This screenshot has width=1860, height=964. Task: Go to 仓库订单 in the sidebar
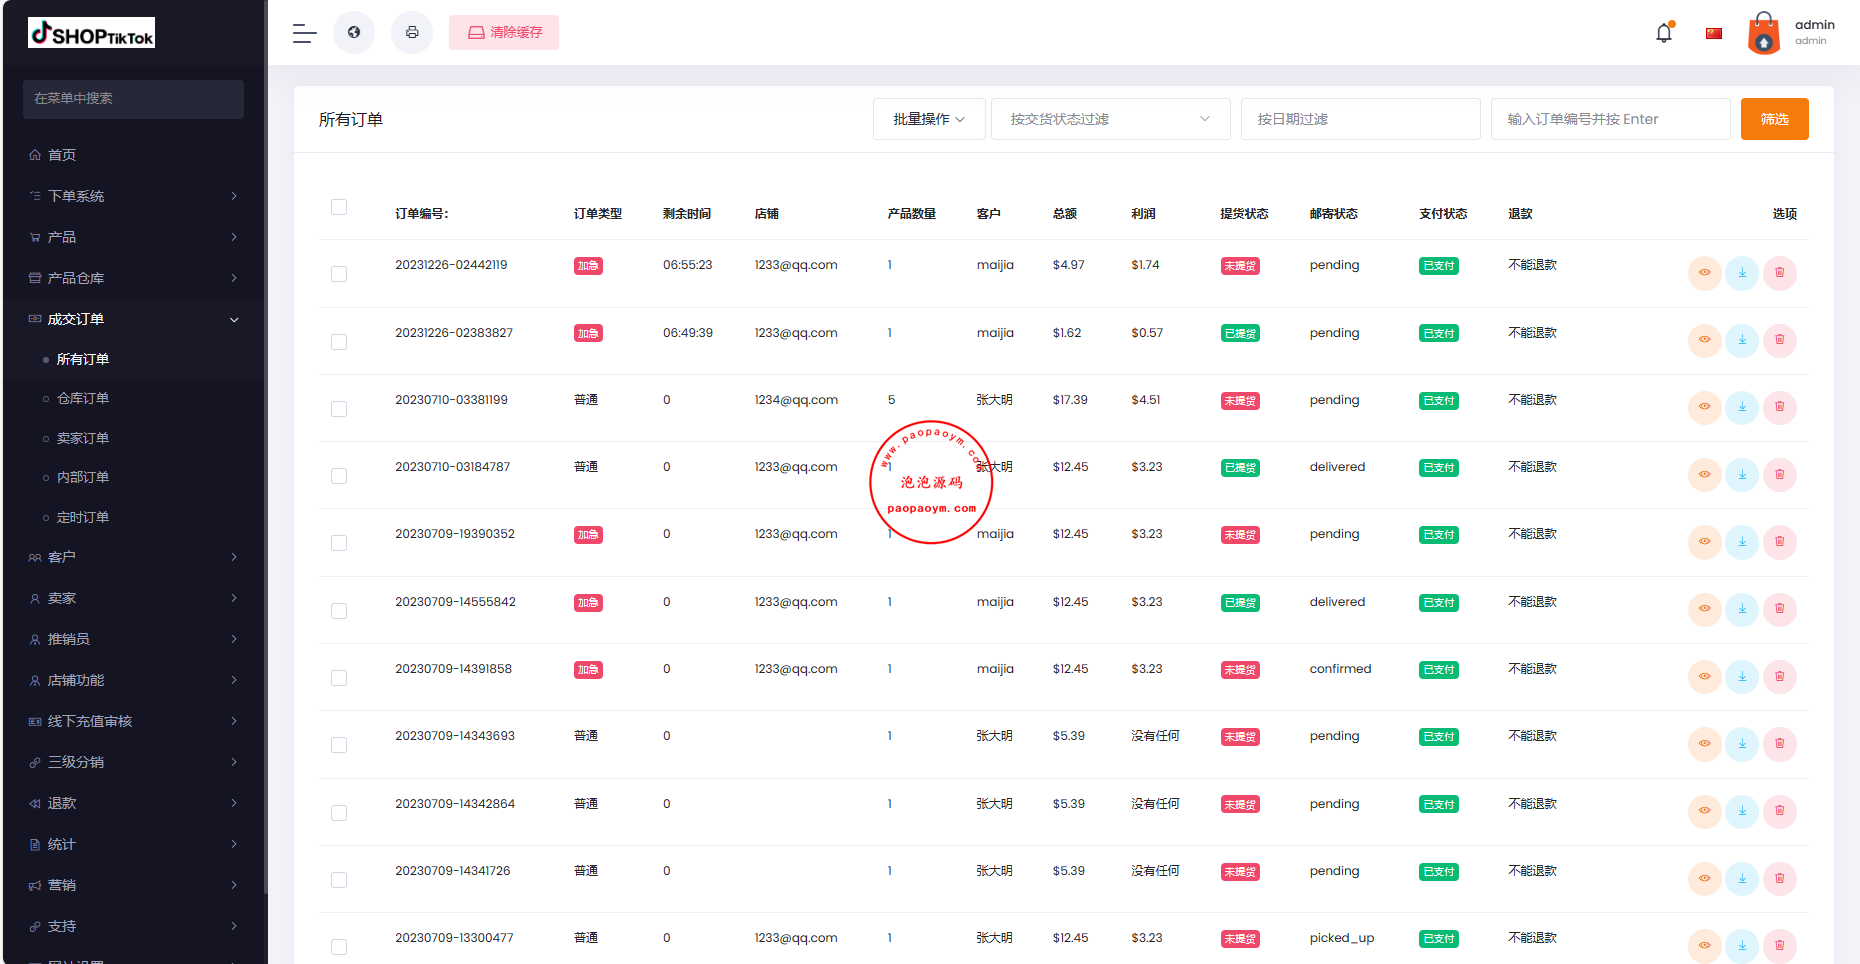coord(83,398)
